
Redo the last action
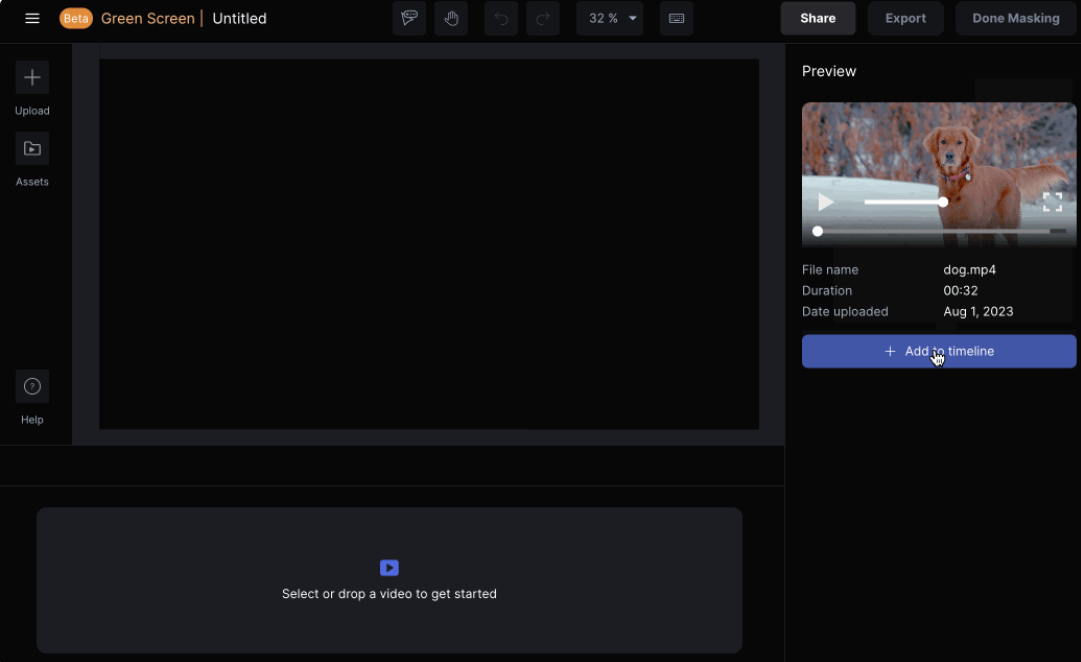tap(543, 18)
